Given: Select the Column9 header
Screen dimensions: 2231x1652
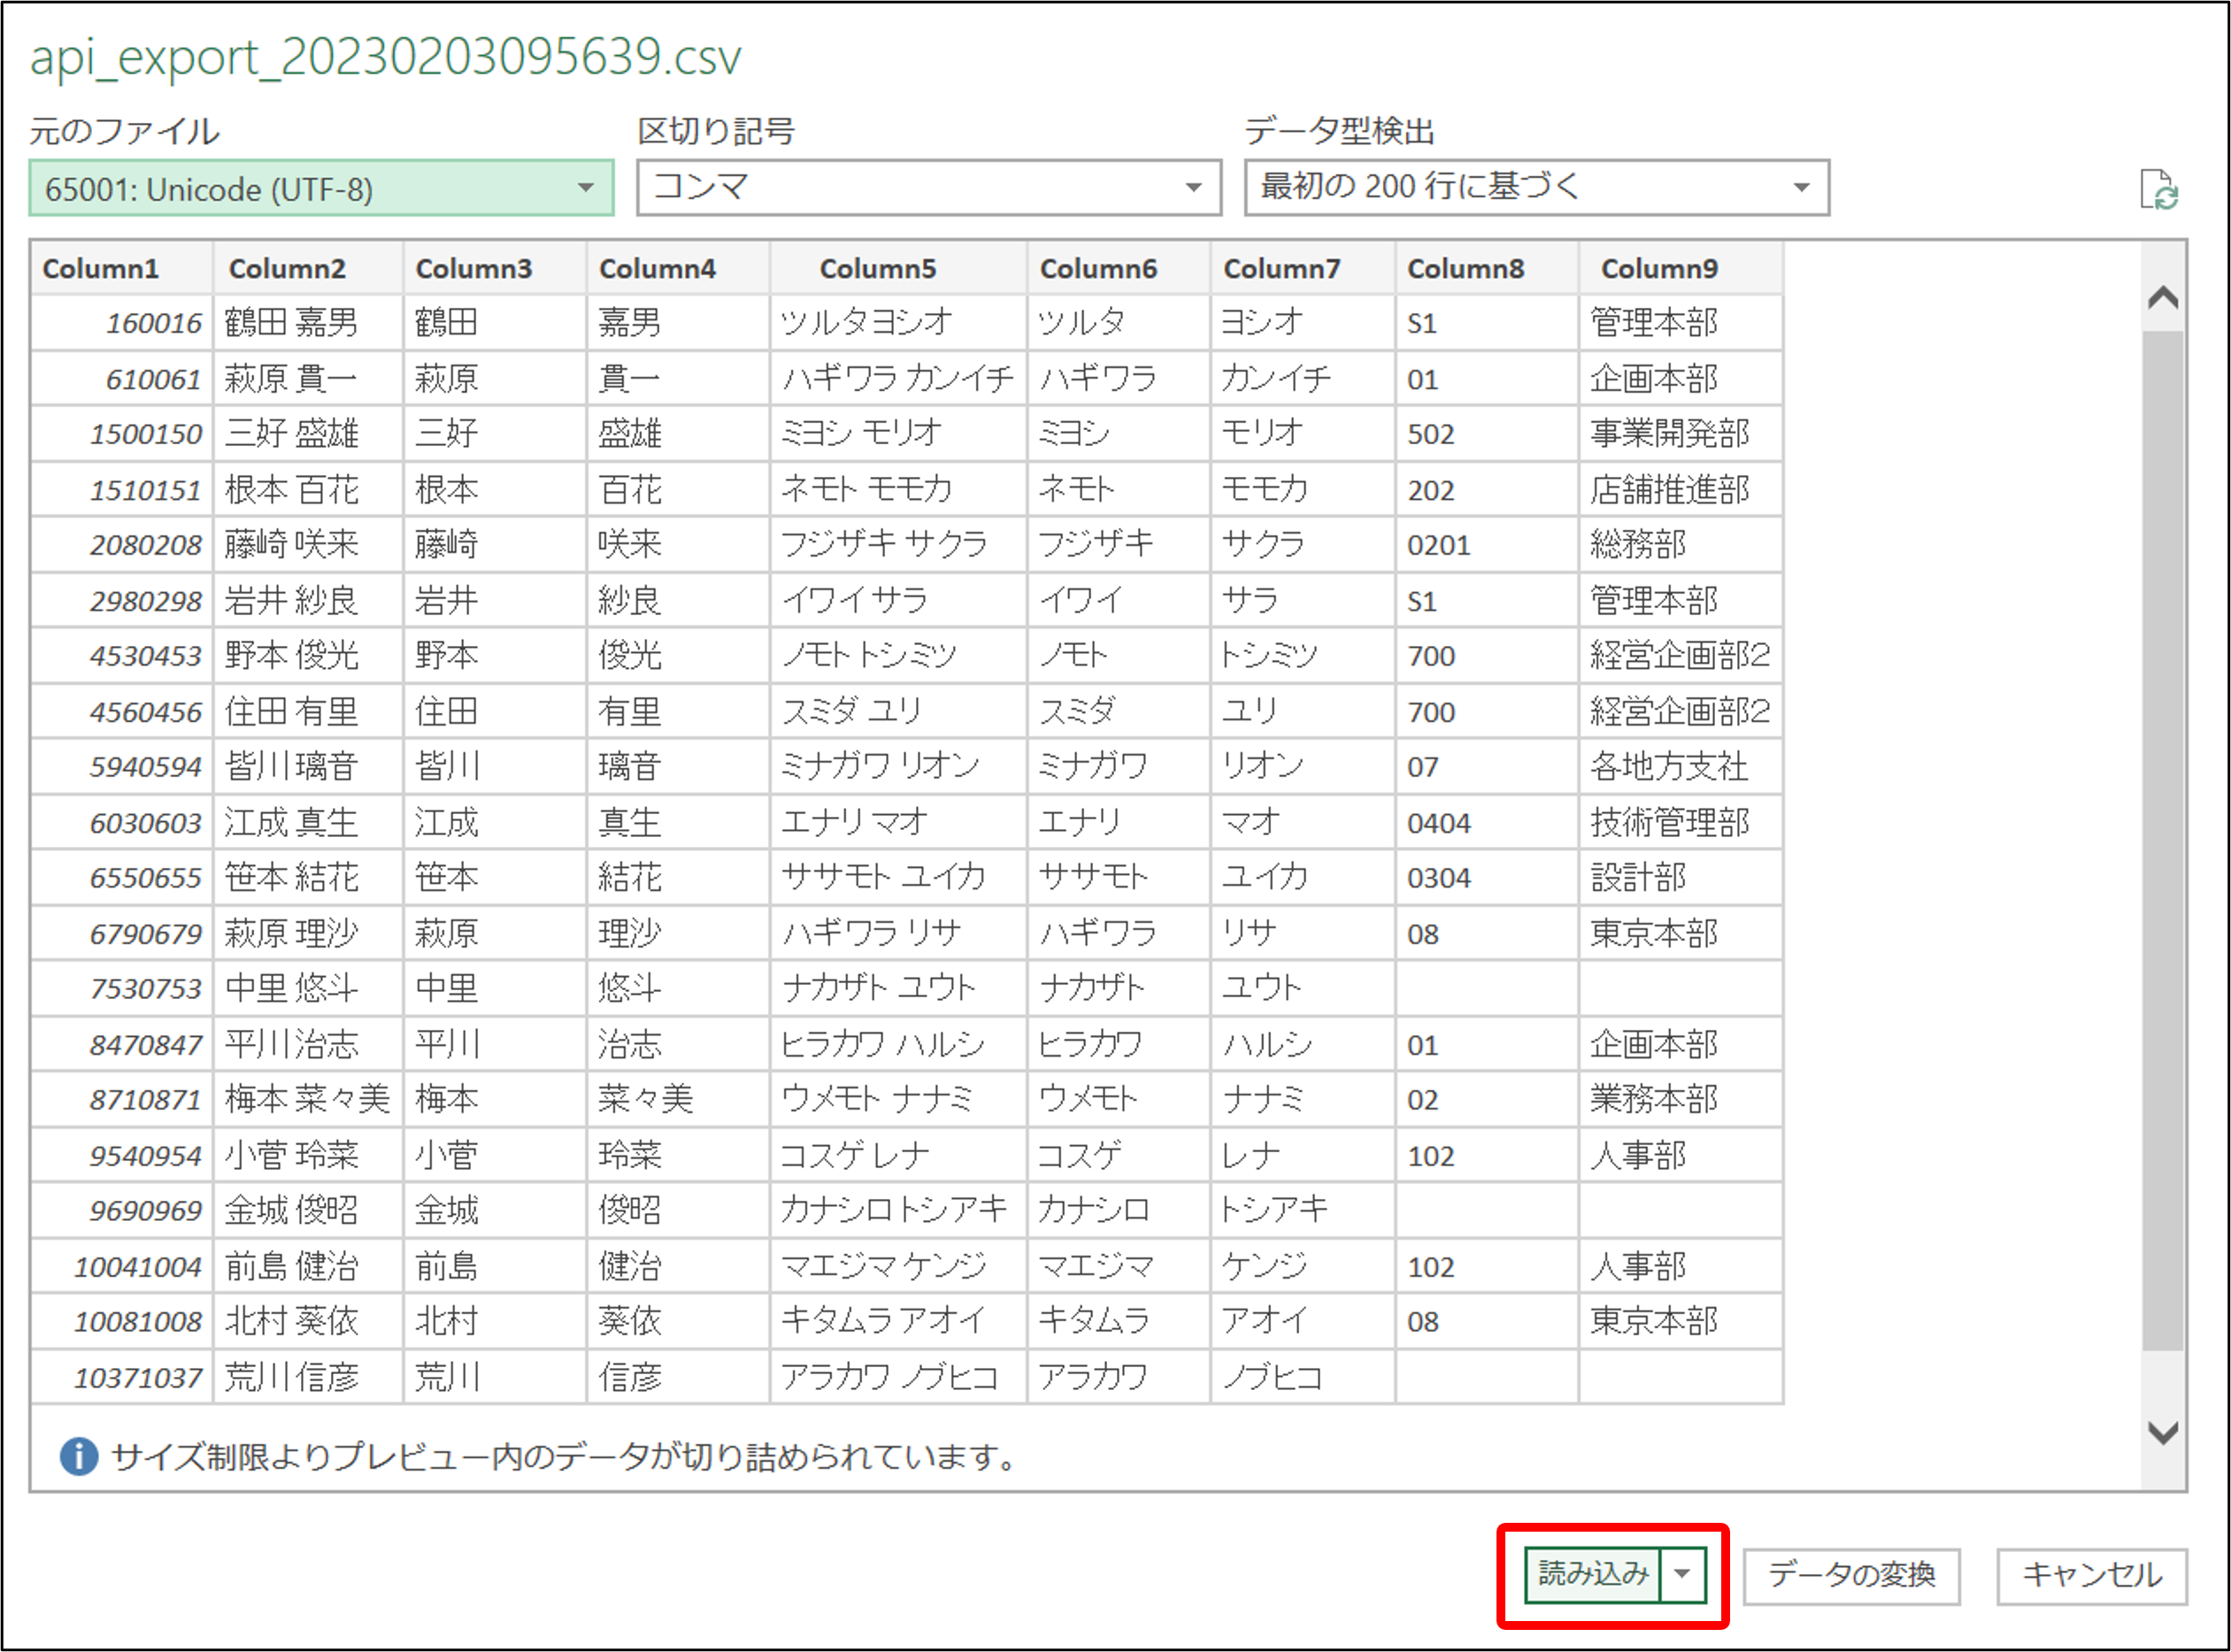Looking at the screenshot, I should point(1659,268).
